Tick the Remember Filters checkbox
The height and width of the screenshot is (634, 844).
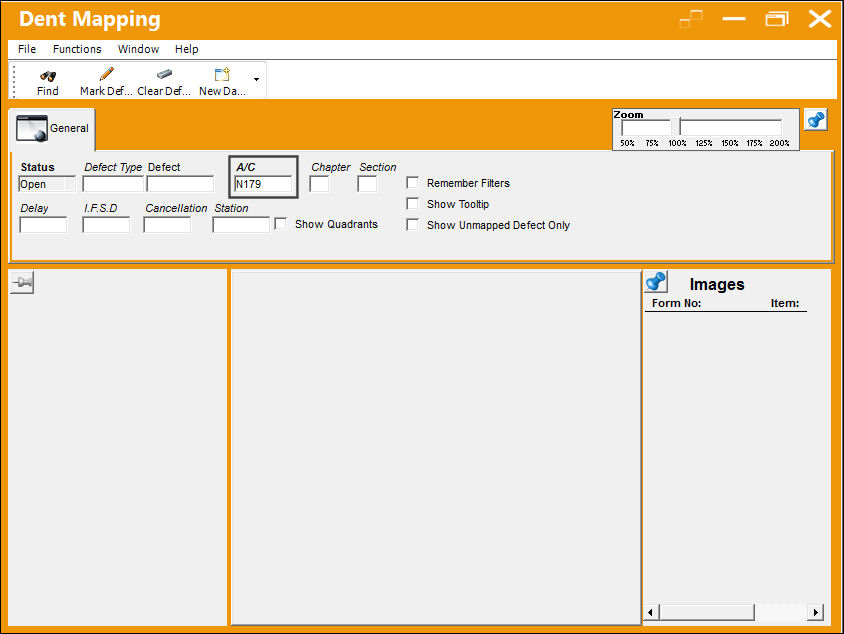(412, 182)
